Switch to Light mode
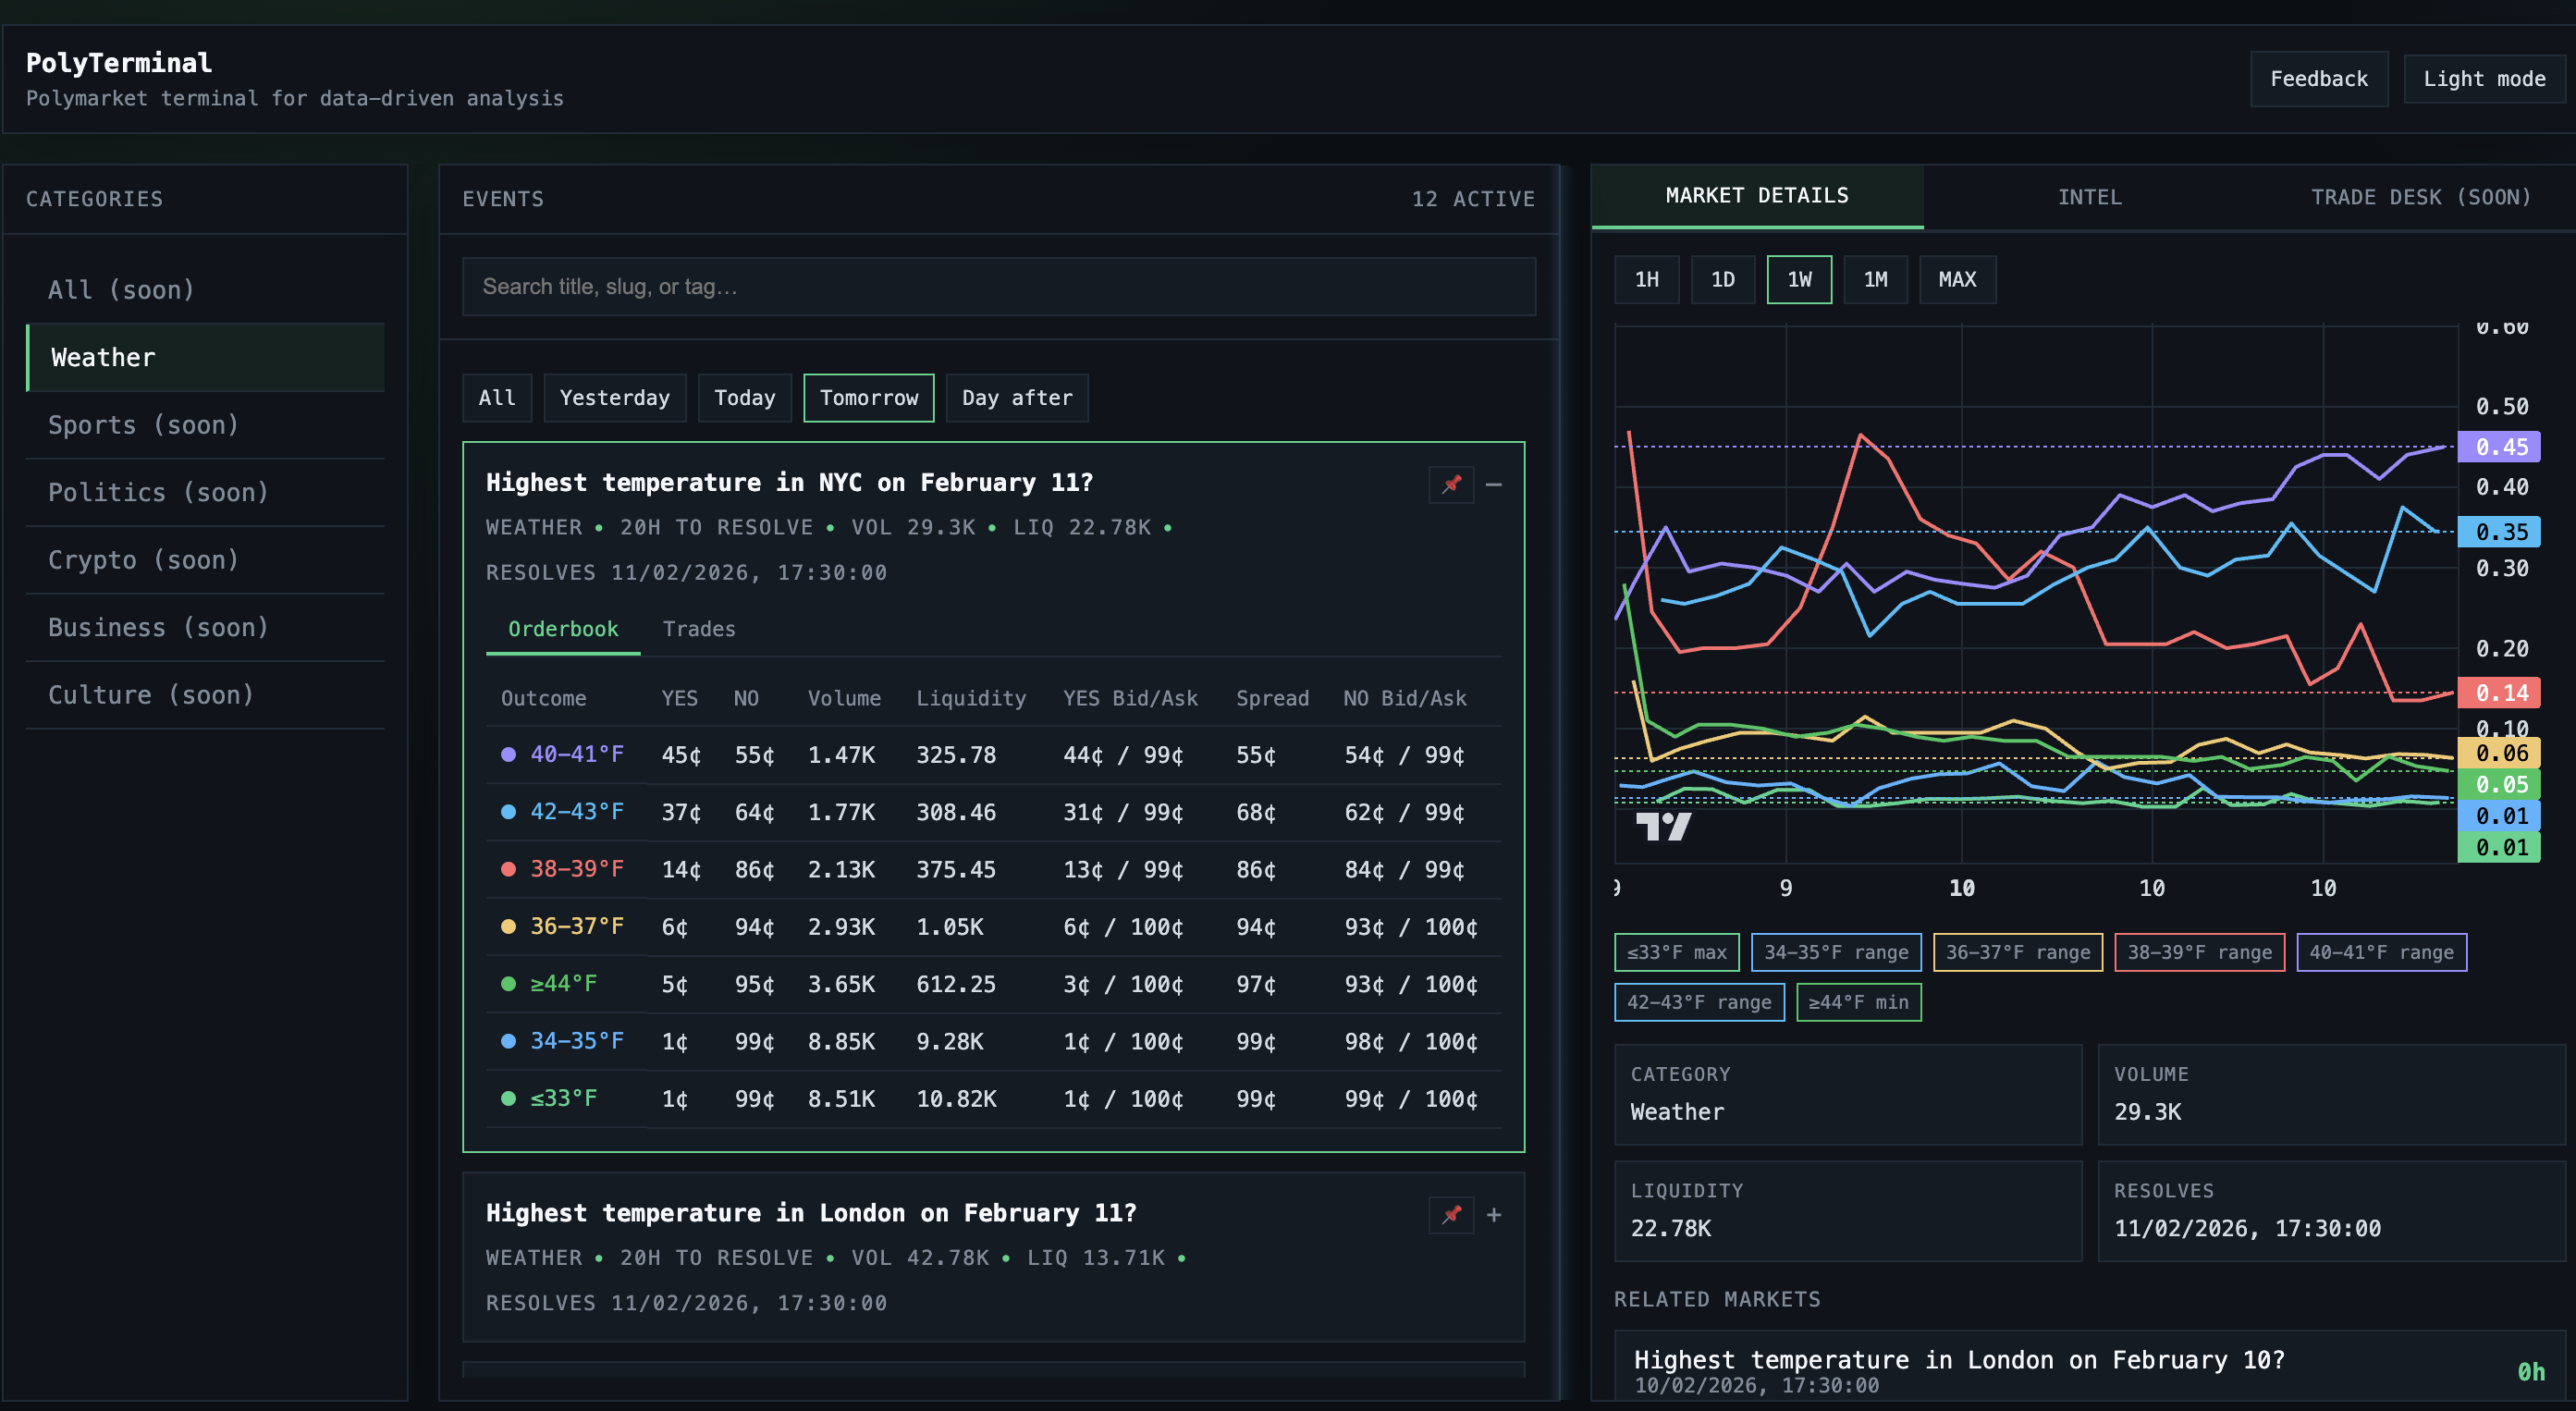2576x1411 pixels. tap(2483, 78)
